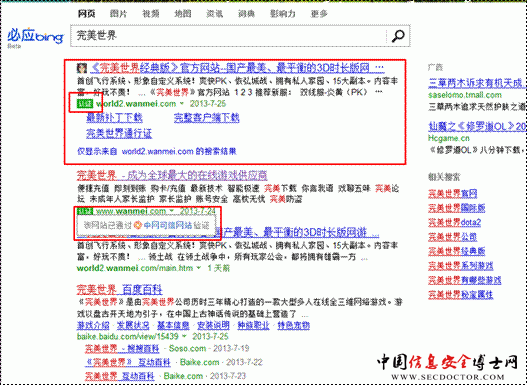Open the 最新补丁下载 link
This screenshot has width=527, height=385.
114,118
